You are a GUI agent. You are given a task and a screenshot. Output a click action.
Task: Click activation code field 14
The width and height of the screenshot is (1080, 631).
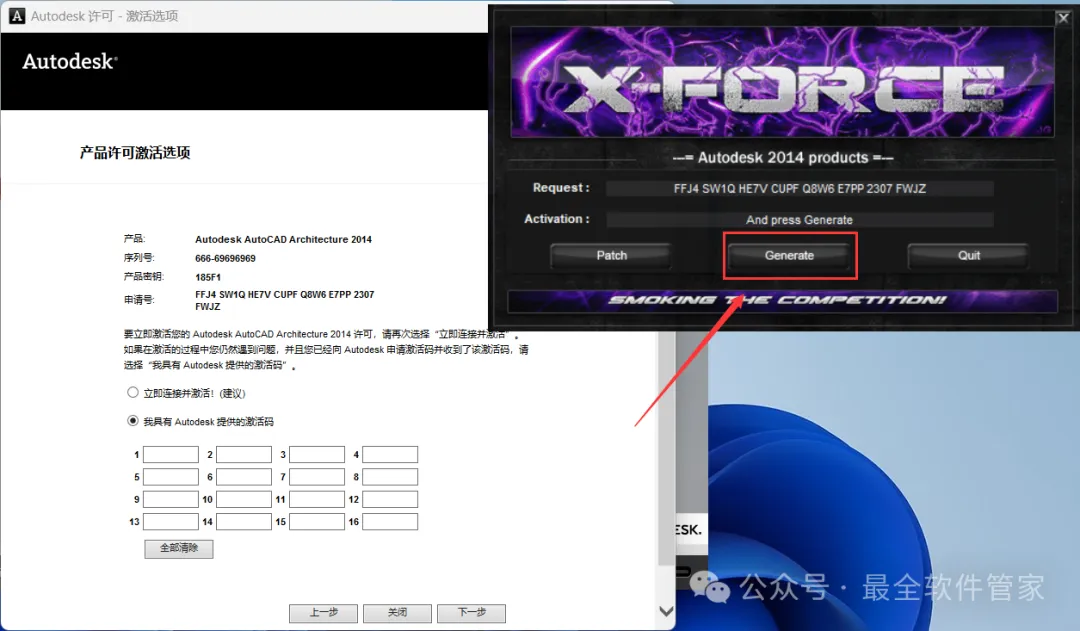pyautogui.click(x=244, y=521)
